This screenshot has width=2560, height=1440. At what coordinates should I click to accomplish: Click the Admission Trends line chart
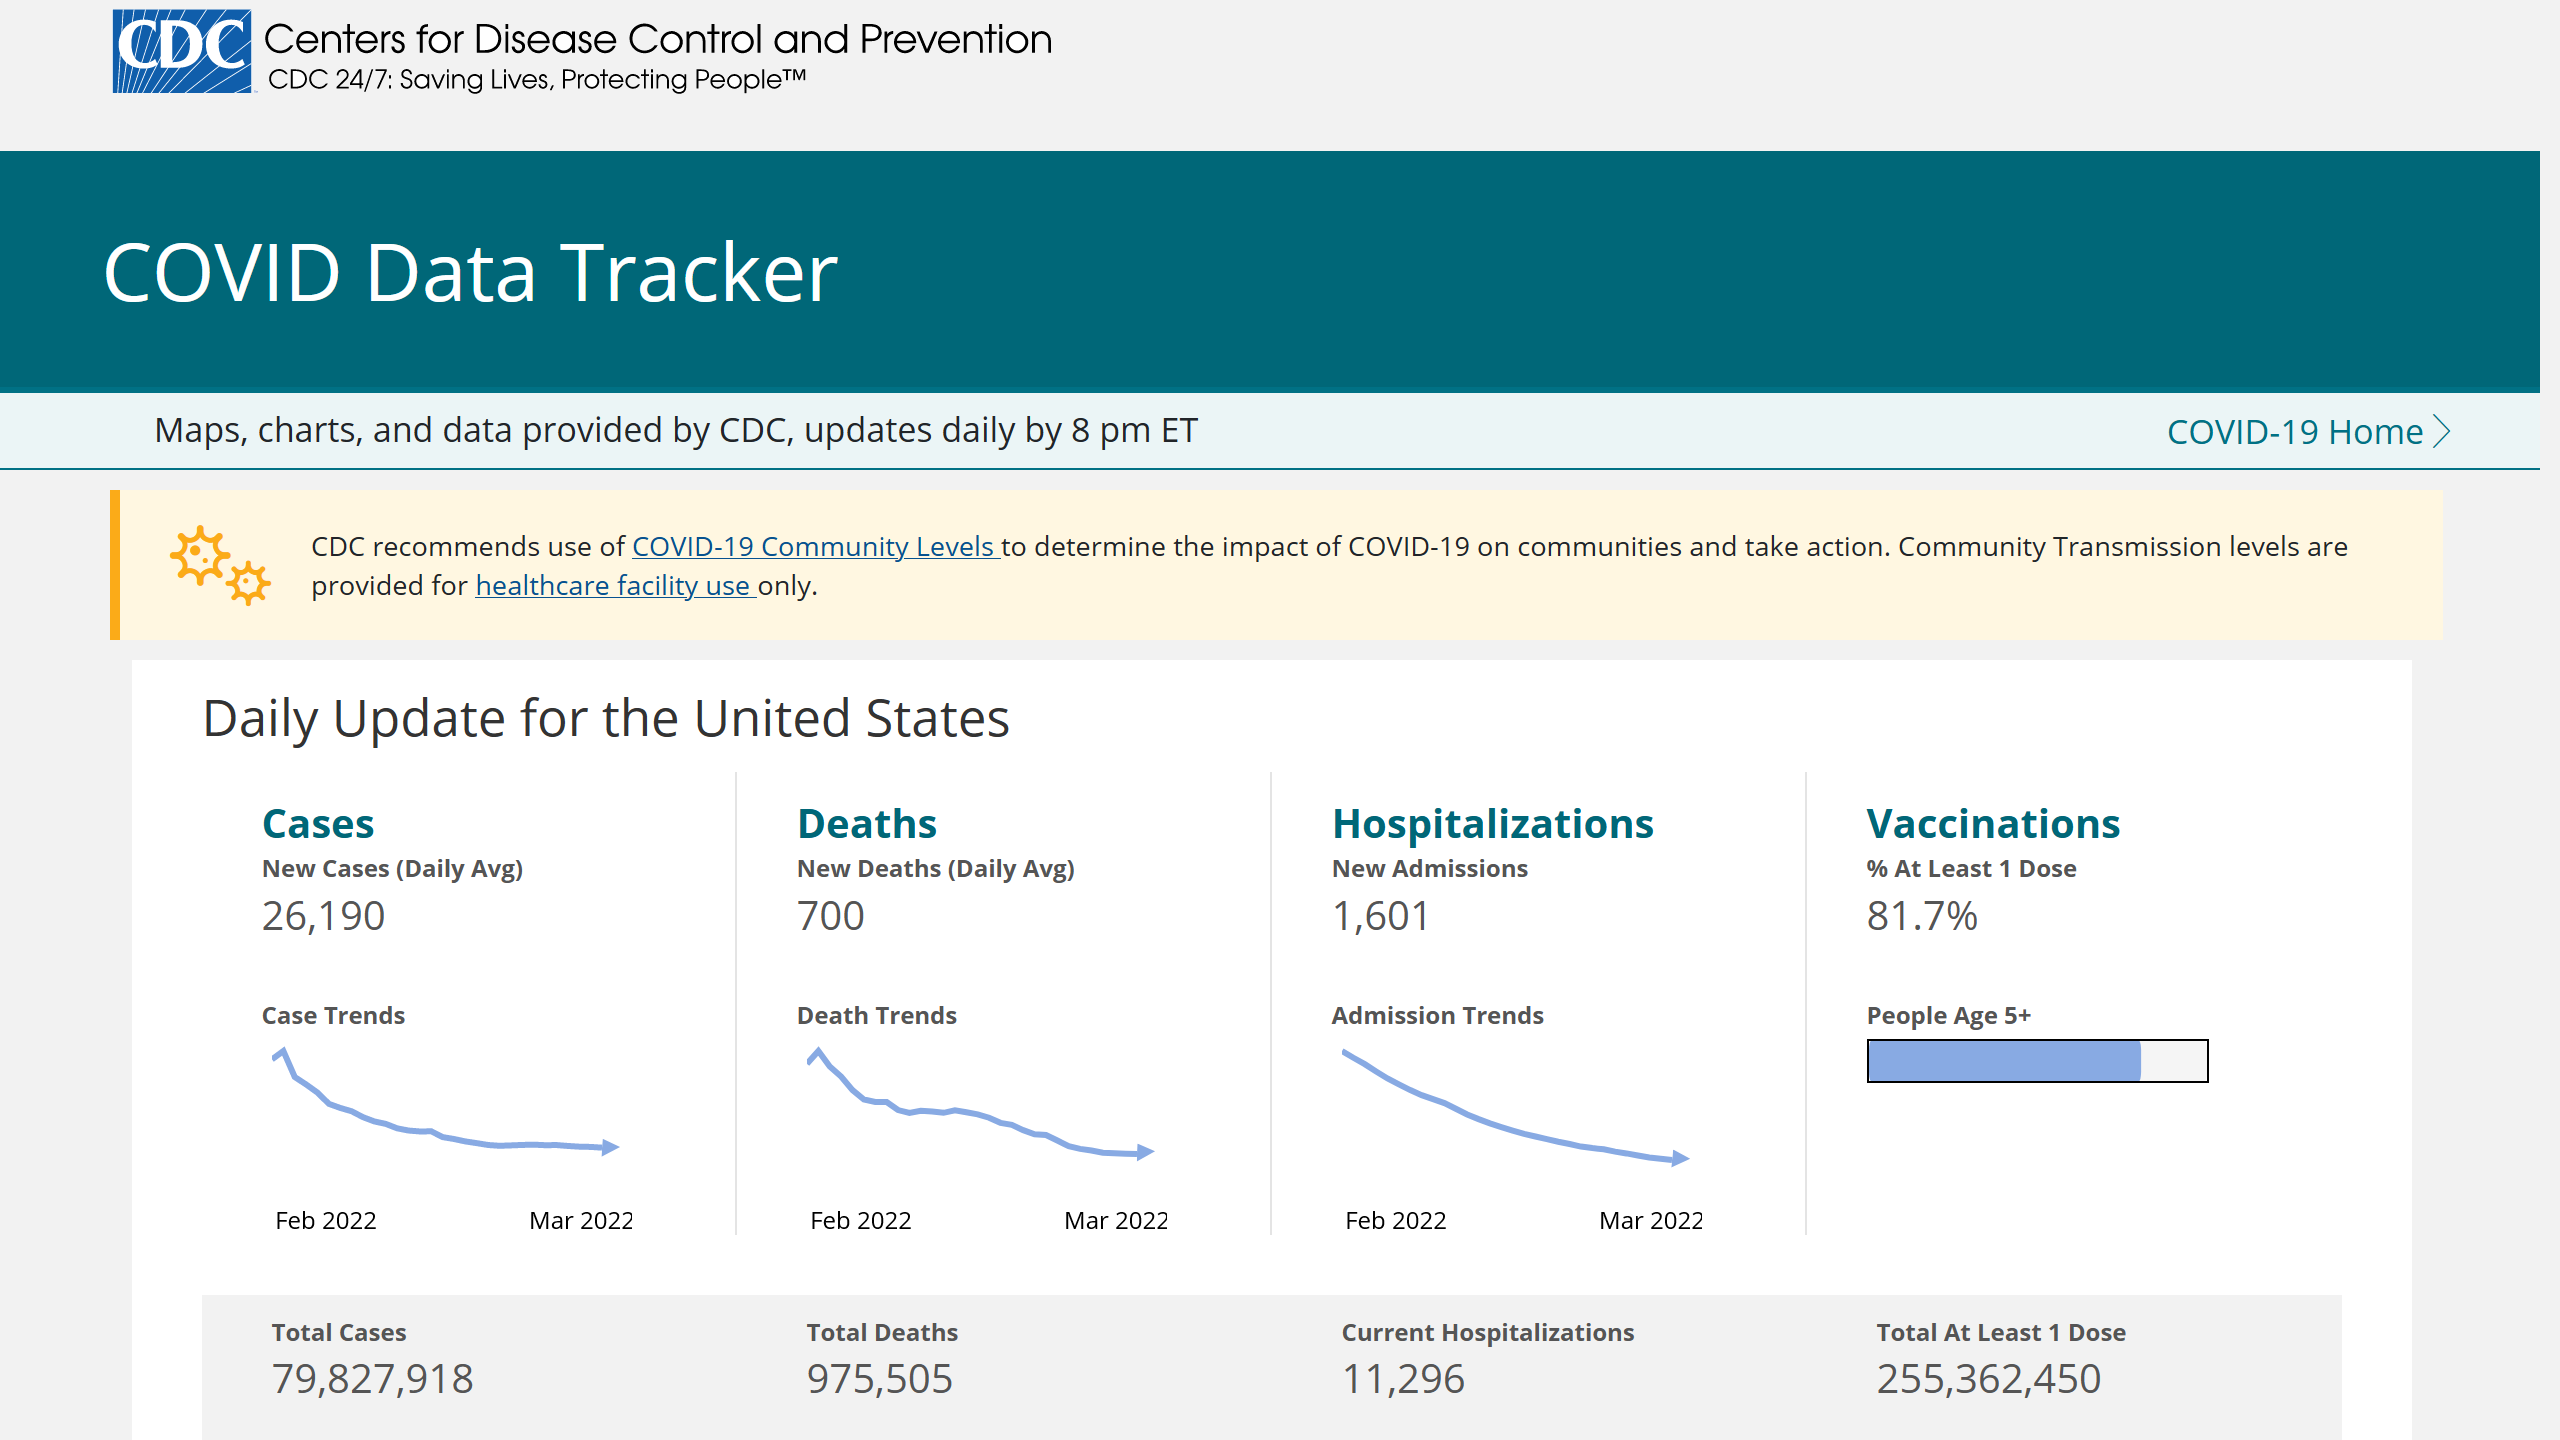coord(1516,1107)
